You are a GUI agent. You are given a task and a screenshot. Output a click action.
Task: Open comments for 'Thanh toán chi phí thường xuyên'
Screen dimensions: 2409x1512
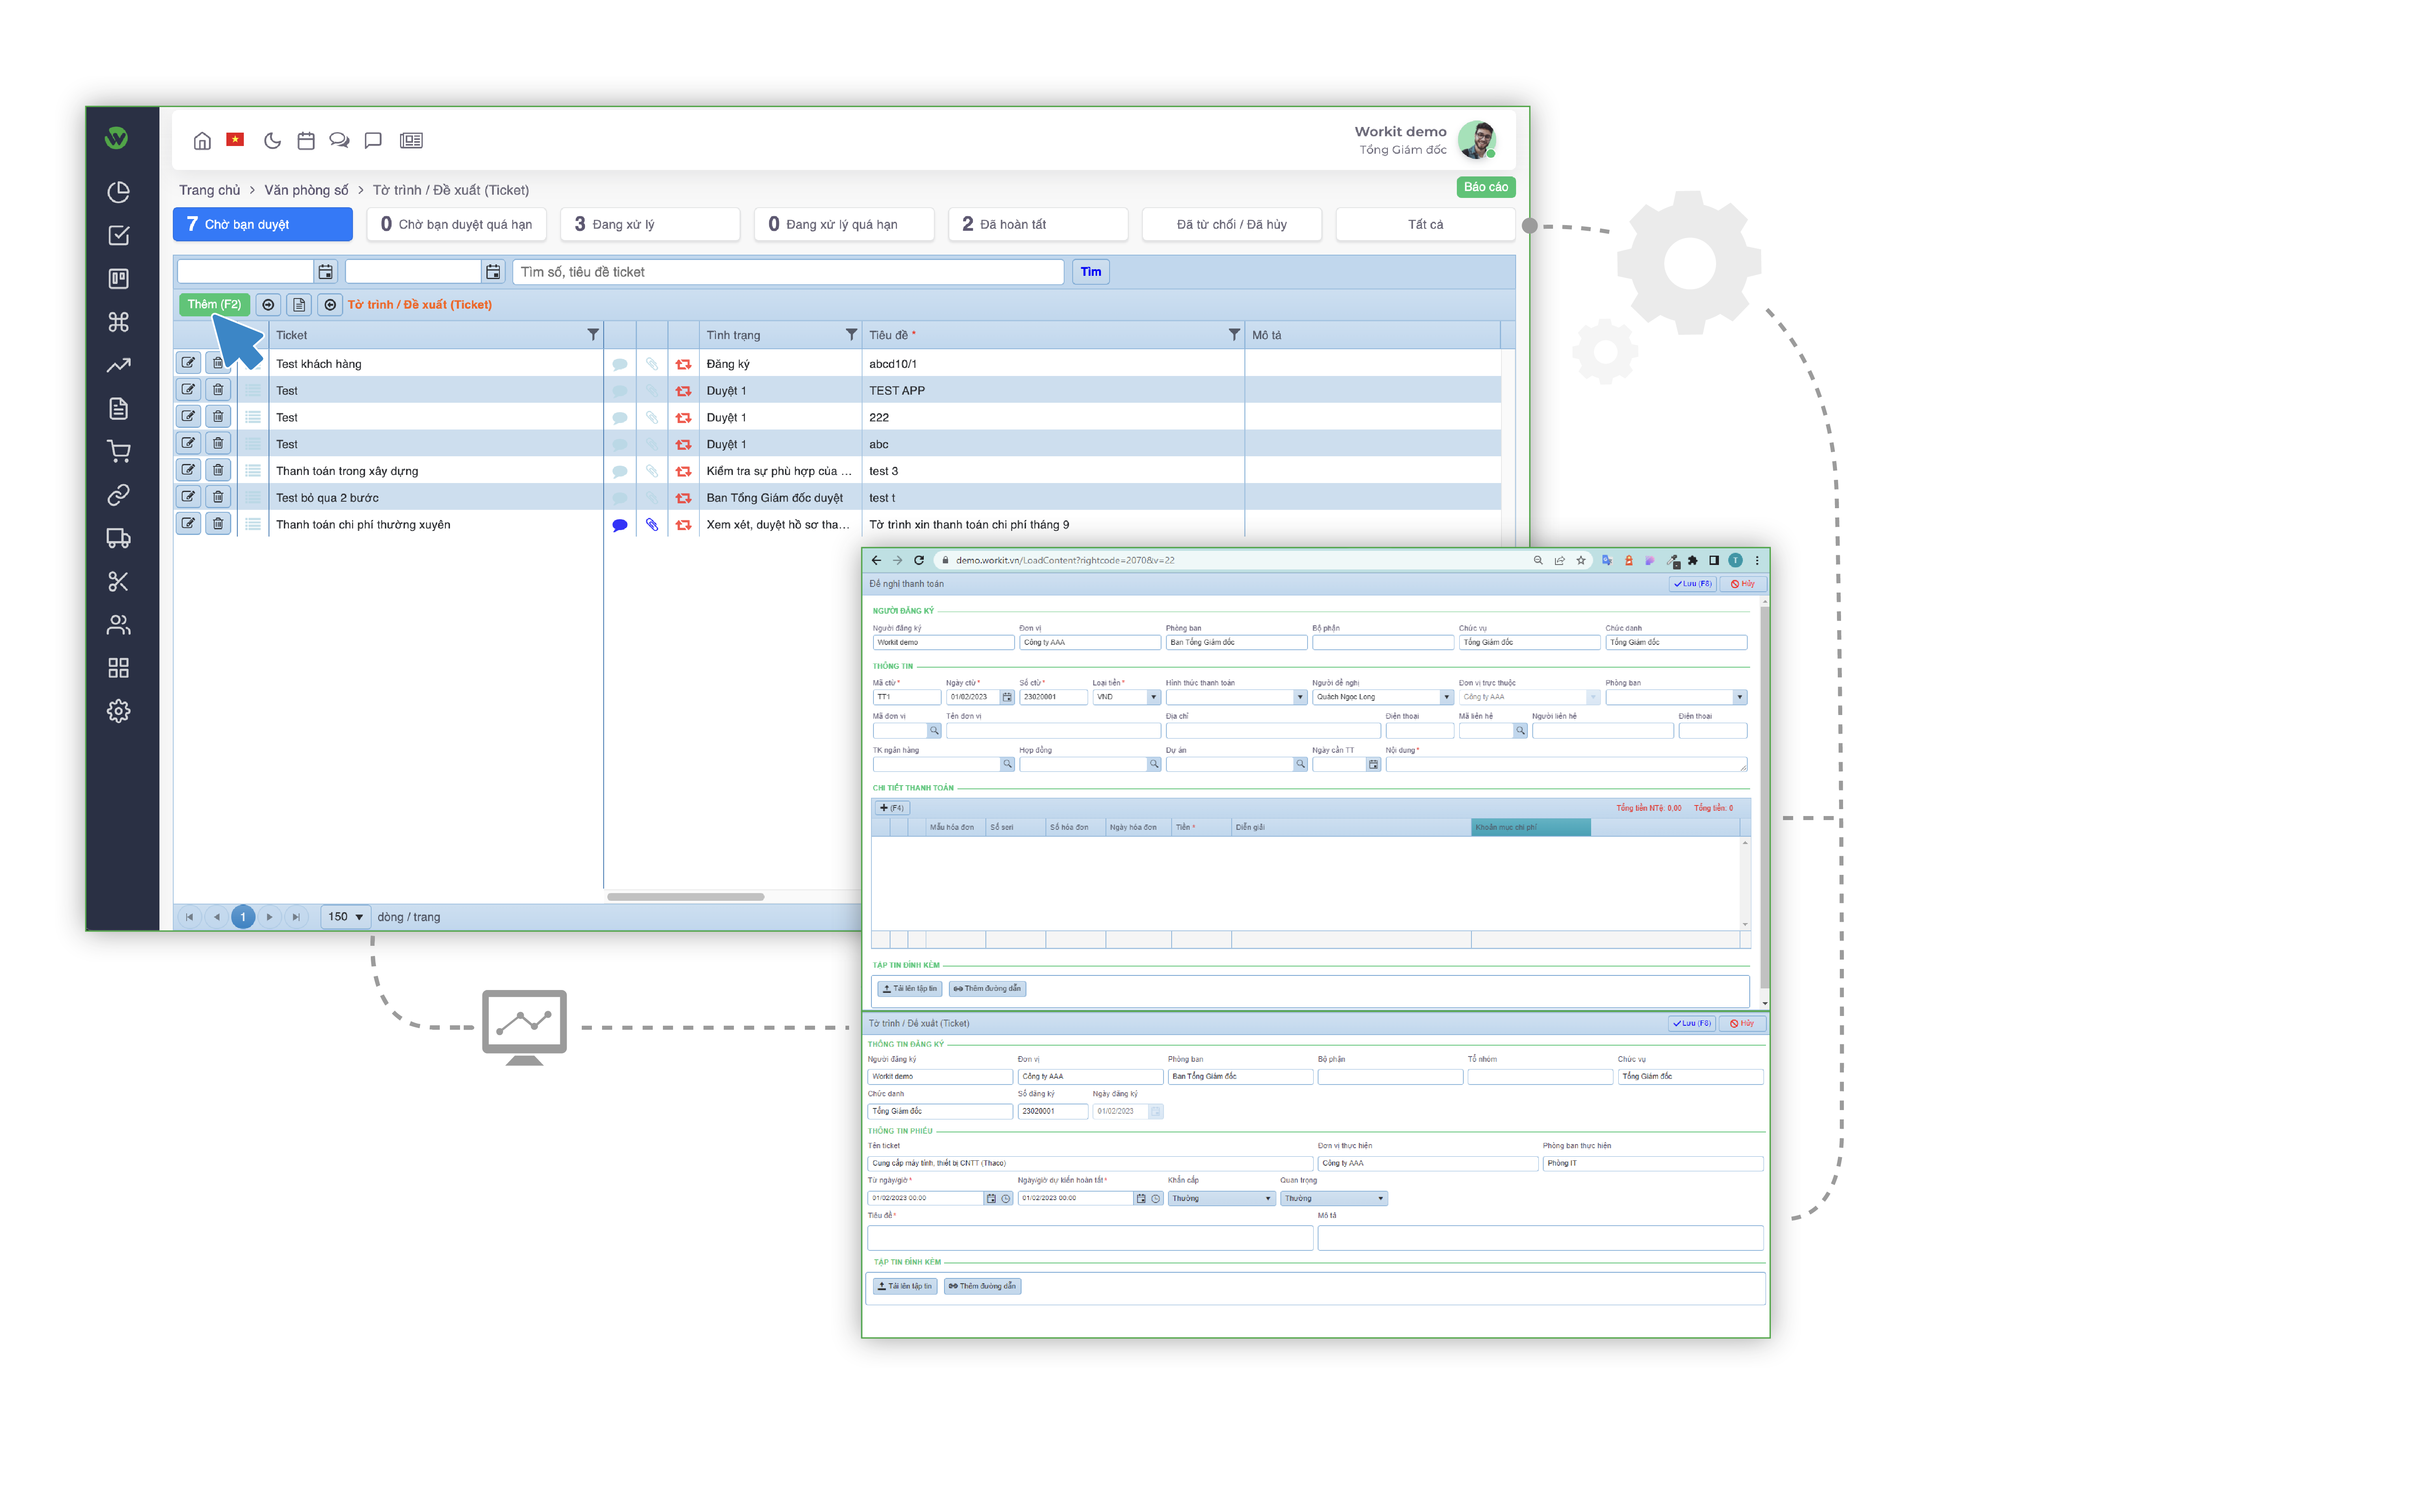pyautogui.click(x=620, y=525)
